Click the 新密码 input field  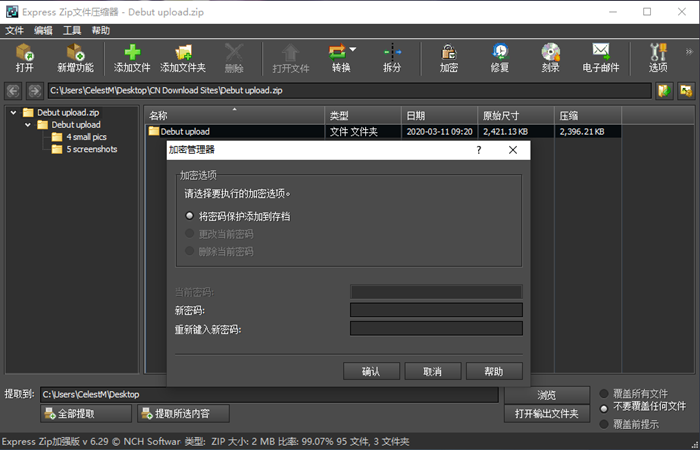click(436, 310)
